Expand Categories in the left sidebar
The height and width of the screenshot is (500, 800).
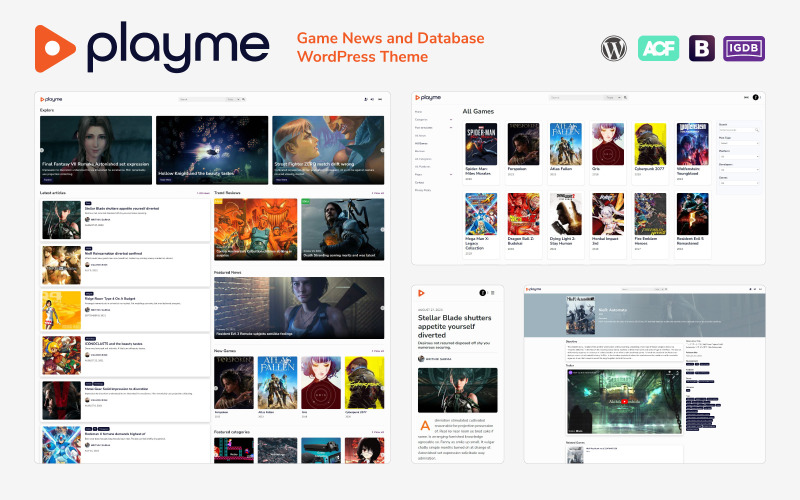[451, 119]
